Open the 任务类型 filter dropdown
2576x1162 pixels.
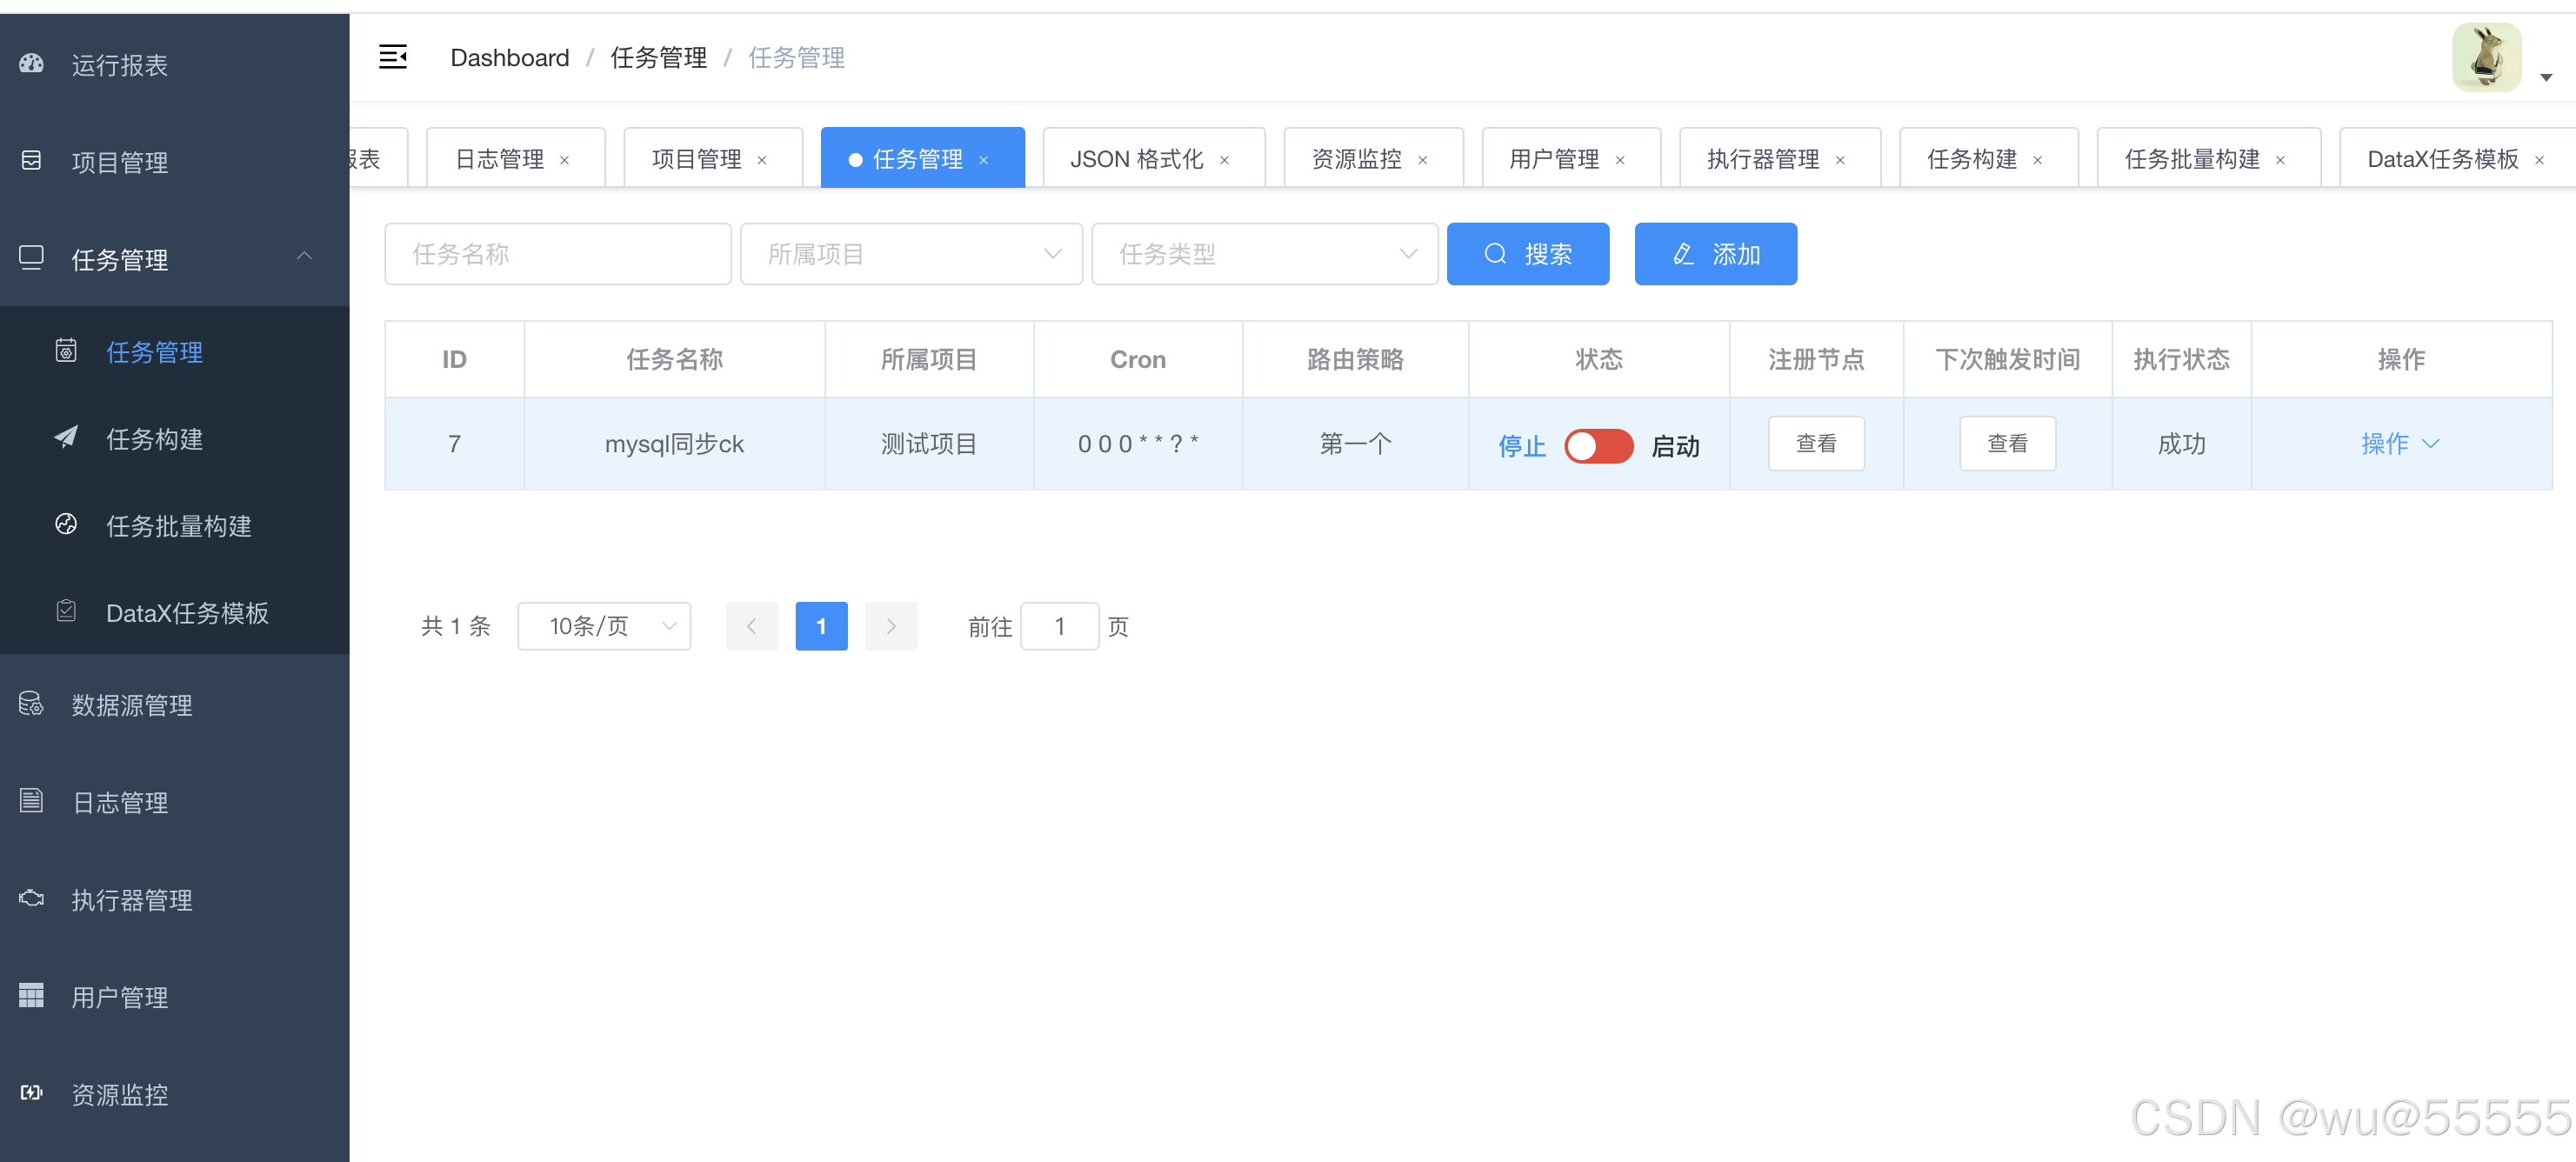coord(1264,254)
